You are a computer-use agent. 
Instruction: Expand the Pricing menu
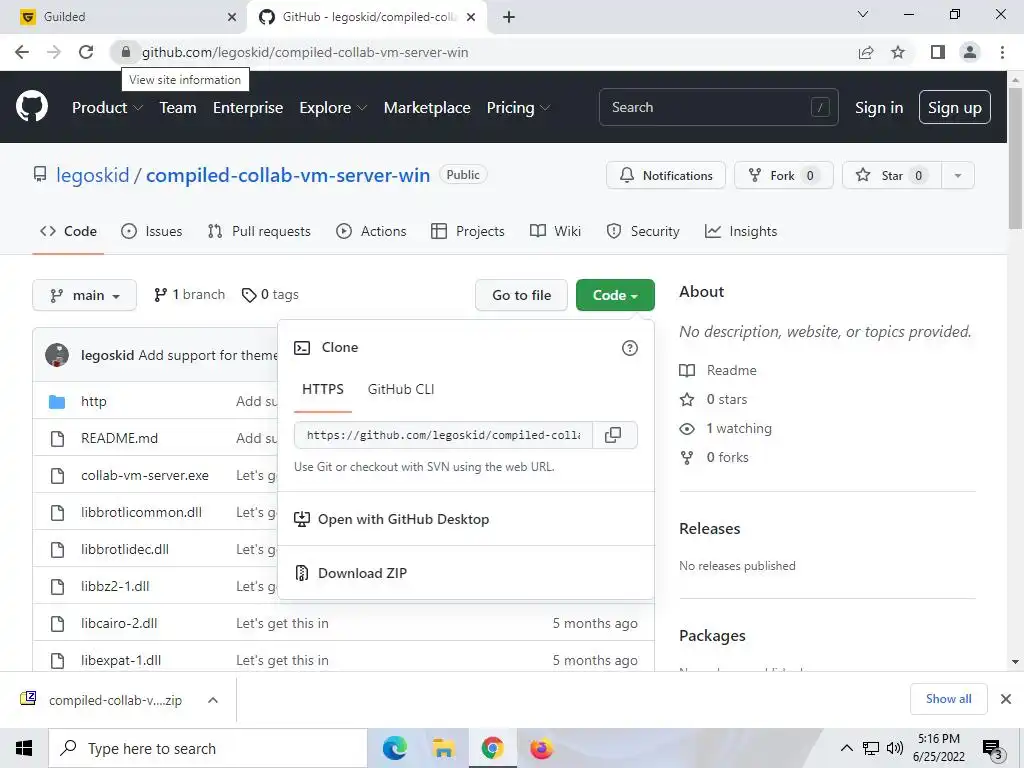pyautogui.click(x=519, y=108)
